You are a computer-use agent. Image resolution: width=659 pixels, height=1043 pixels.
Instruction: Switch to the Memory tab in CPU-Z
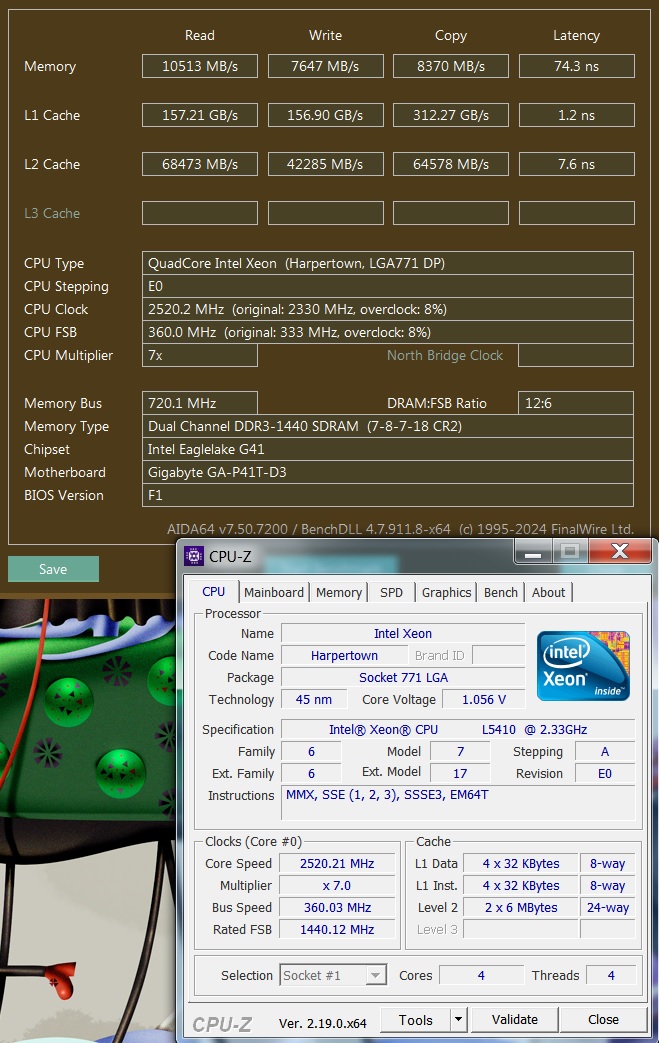pos(338,592)
